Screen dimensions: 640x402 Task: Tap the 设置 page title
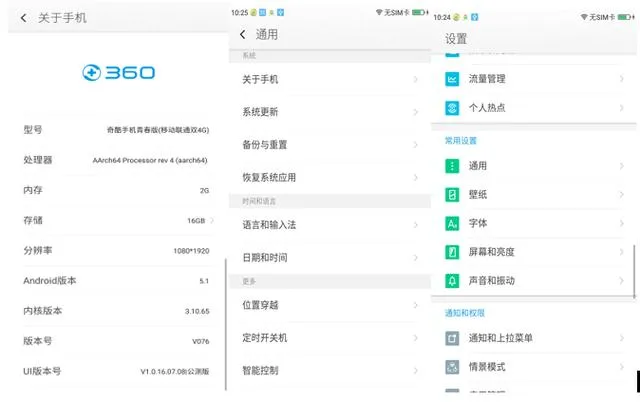(x=456, y=39)
